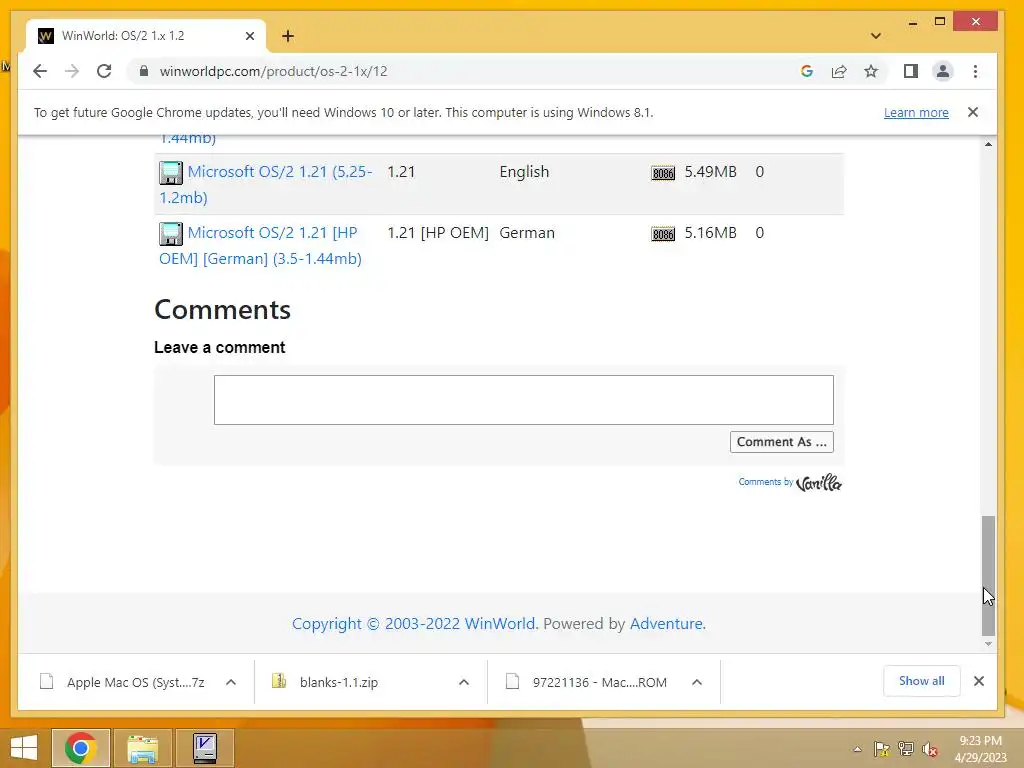Click Show all downloads
Screen dimensions: 1024x768
coord(921,681)
